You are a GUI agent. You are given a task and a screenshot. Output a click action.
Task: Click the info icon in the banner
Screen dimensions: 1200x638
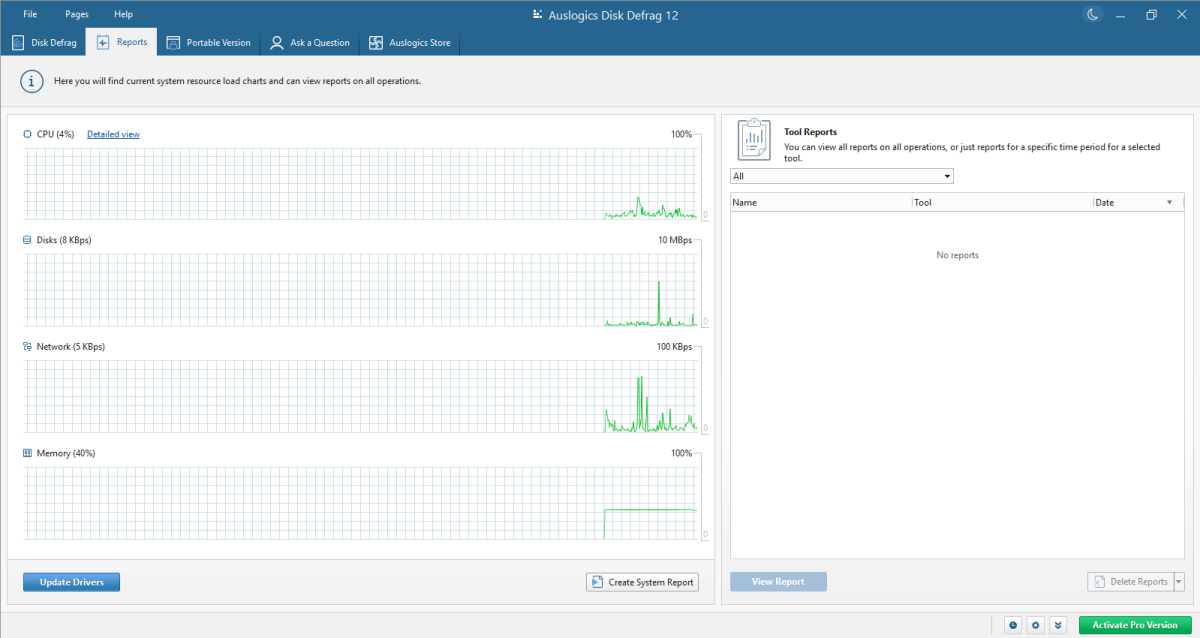(33, 82)
